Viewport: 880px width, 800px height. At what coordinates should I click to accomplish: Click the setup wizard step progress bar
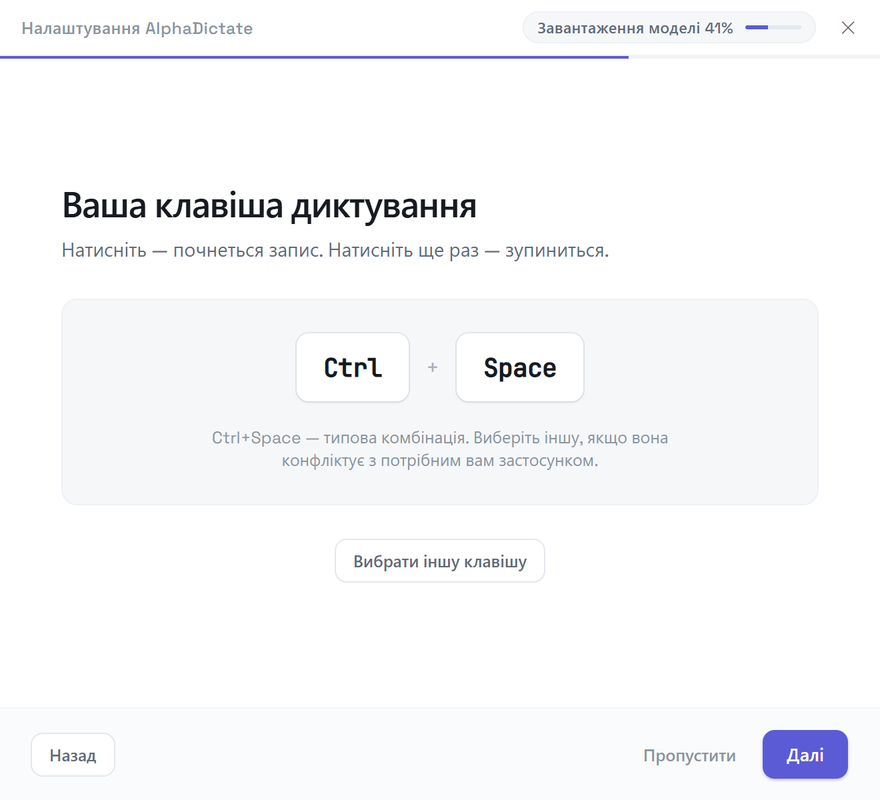pyautogui.click(x=440, y=57)
